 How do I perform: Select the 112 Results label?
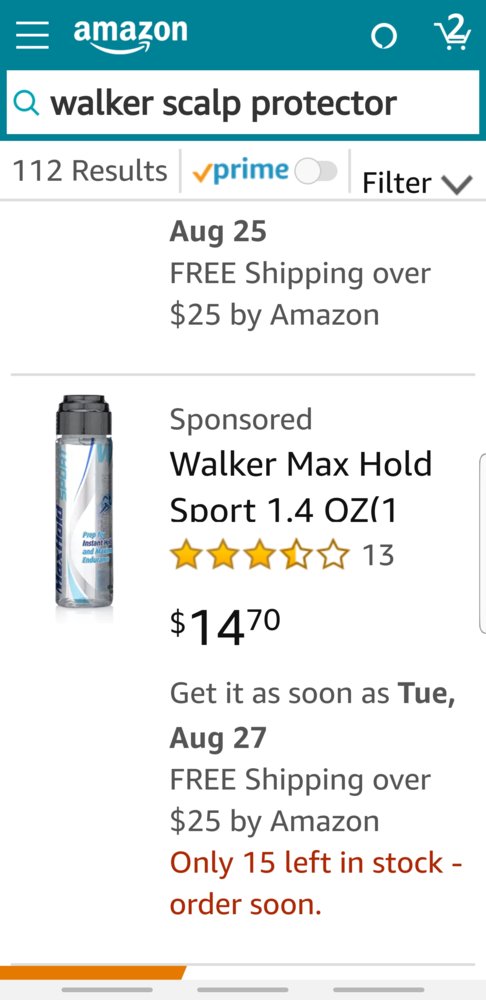tap(90, 171)
